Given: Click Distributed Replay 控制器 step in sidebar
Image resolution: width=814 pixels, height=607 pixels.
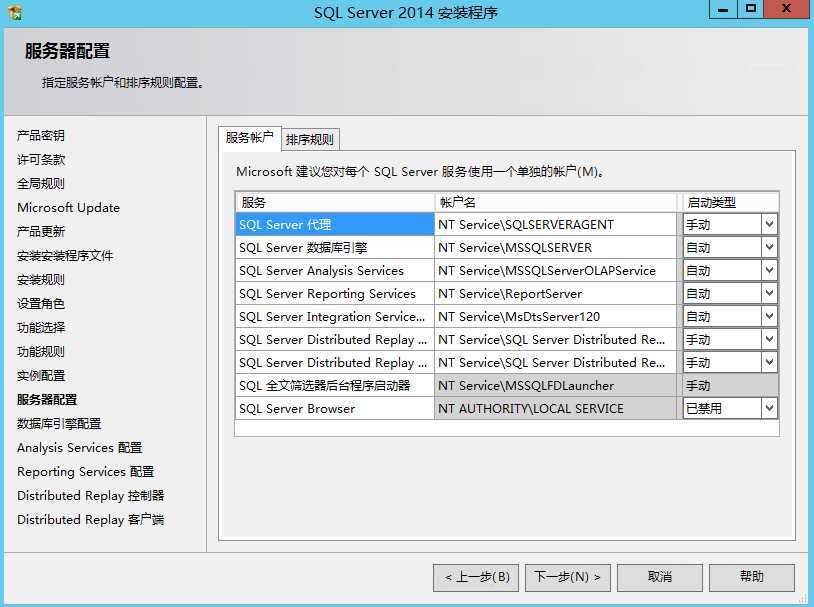Looking at the screenshot, I should coord(91,495).
